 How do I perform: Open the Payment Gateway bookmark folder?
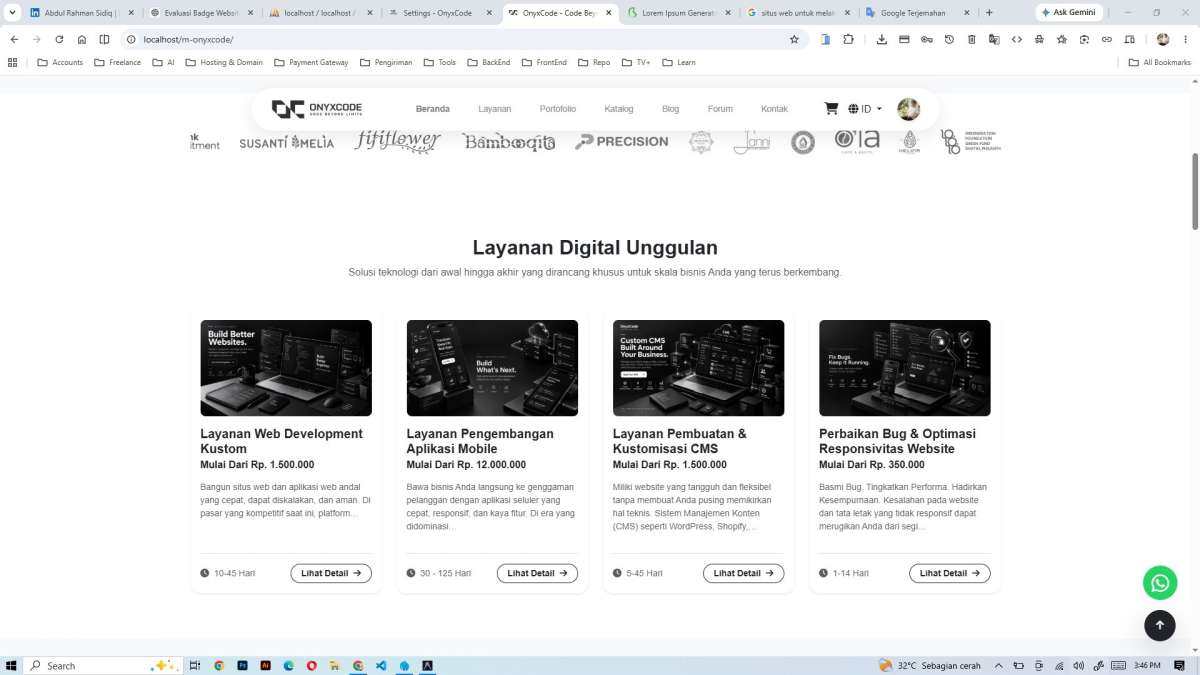[x=311, y=62]
